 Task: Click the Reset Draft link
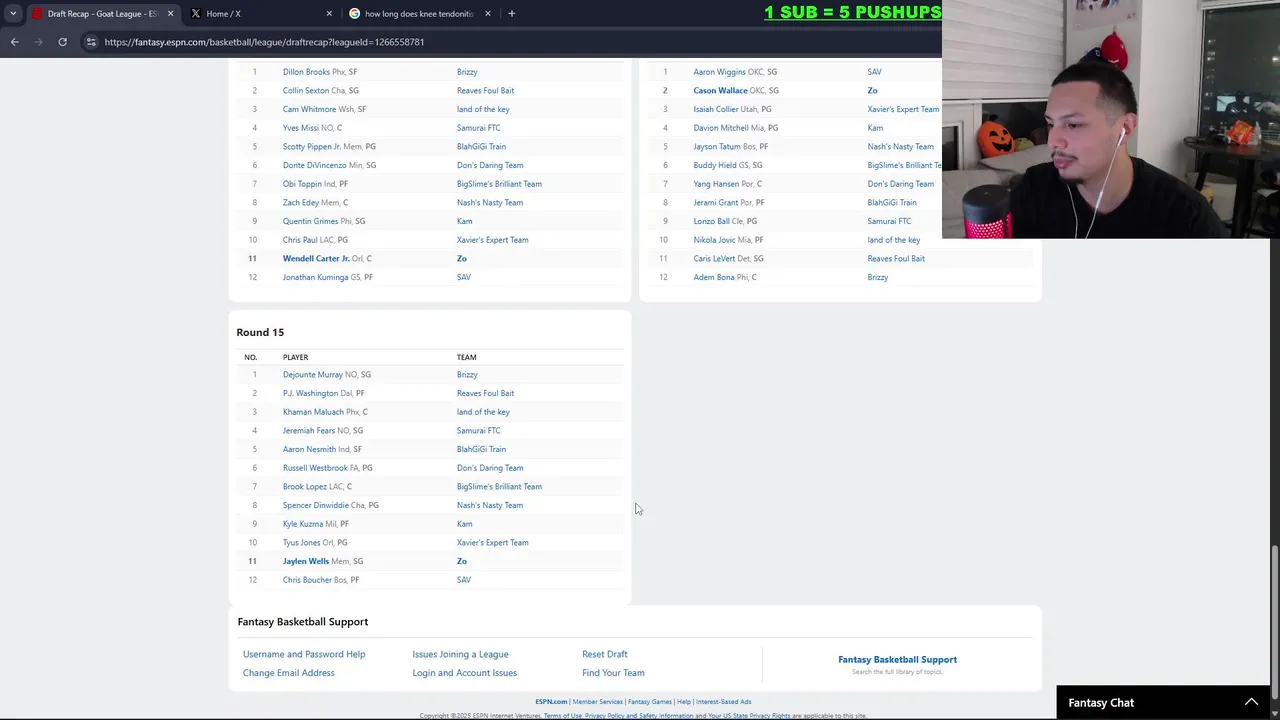point(605,654)
